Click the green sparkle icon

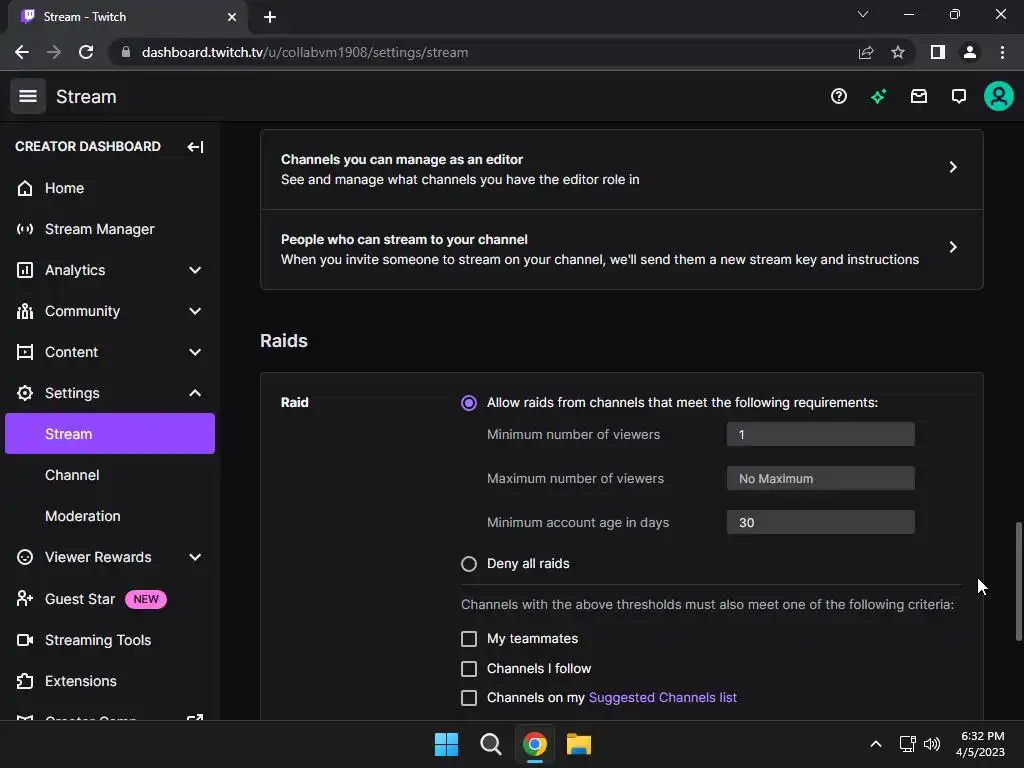878,97
